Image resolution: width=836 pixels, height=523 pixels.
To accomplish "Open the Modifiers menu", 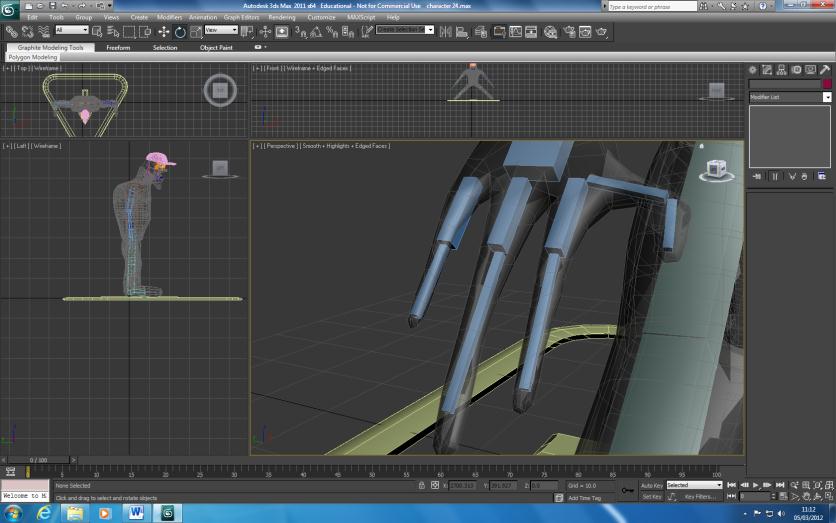I will [x=169, y=18].
